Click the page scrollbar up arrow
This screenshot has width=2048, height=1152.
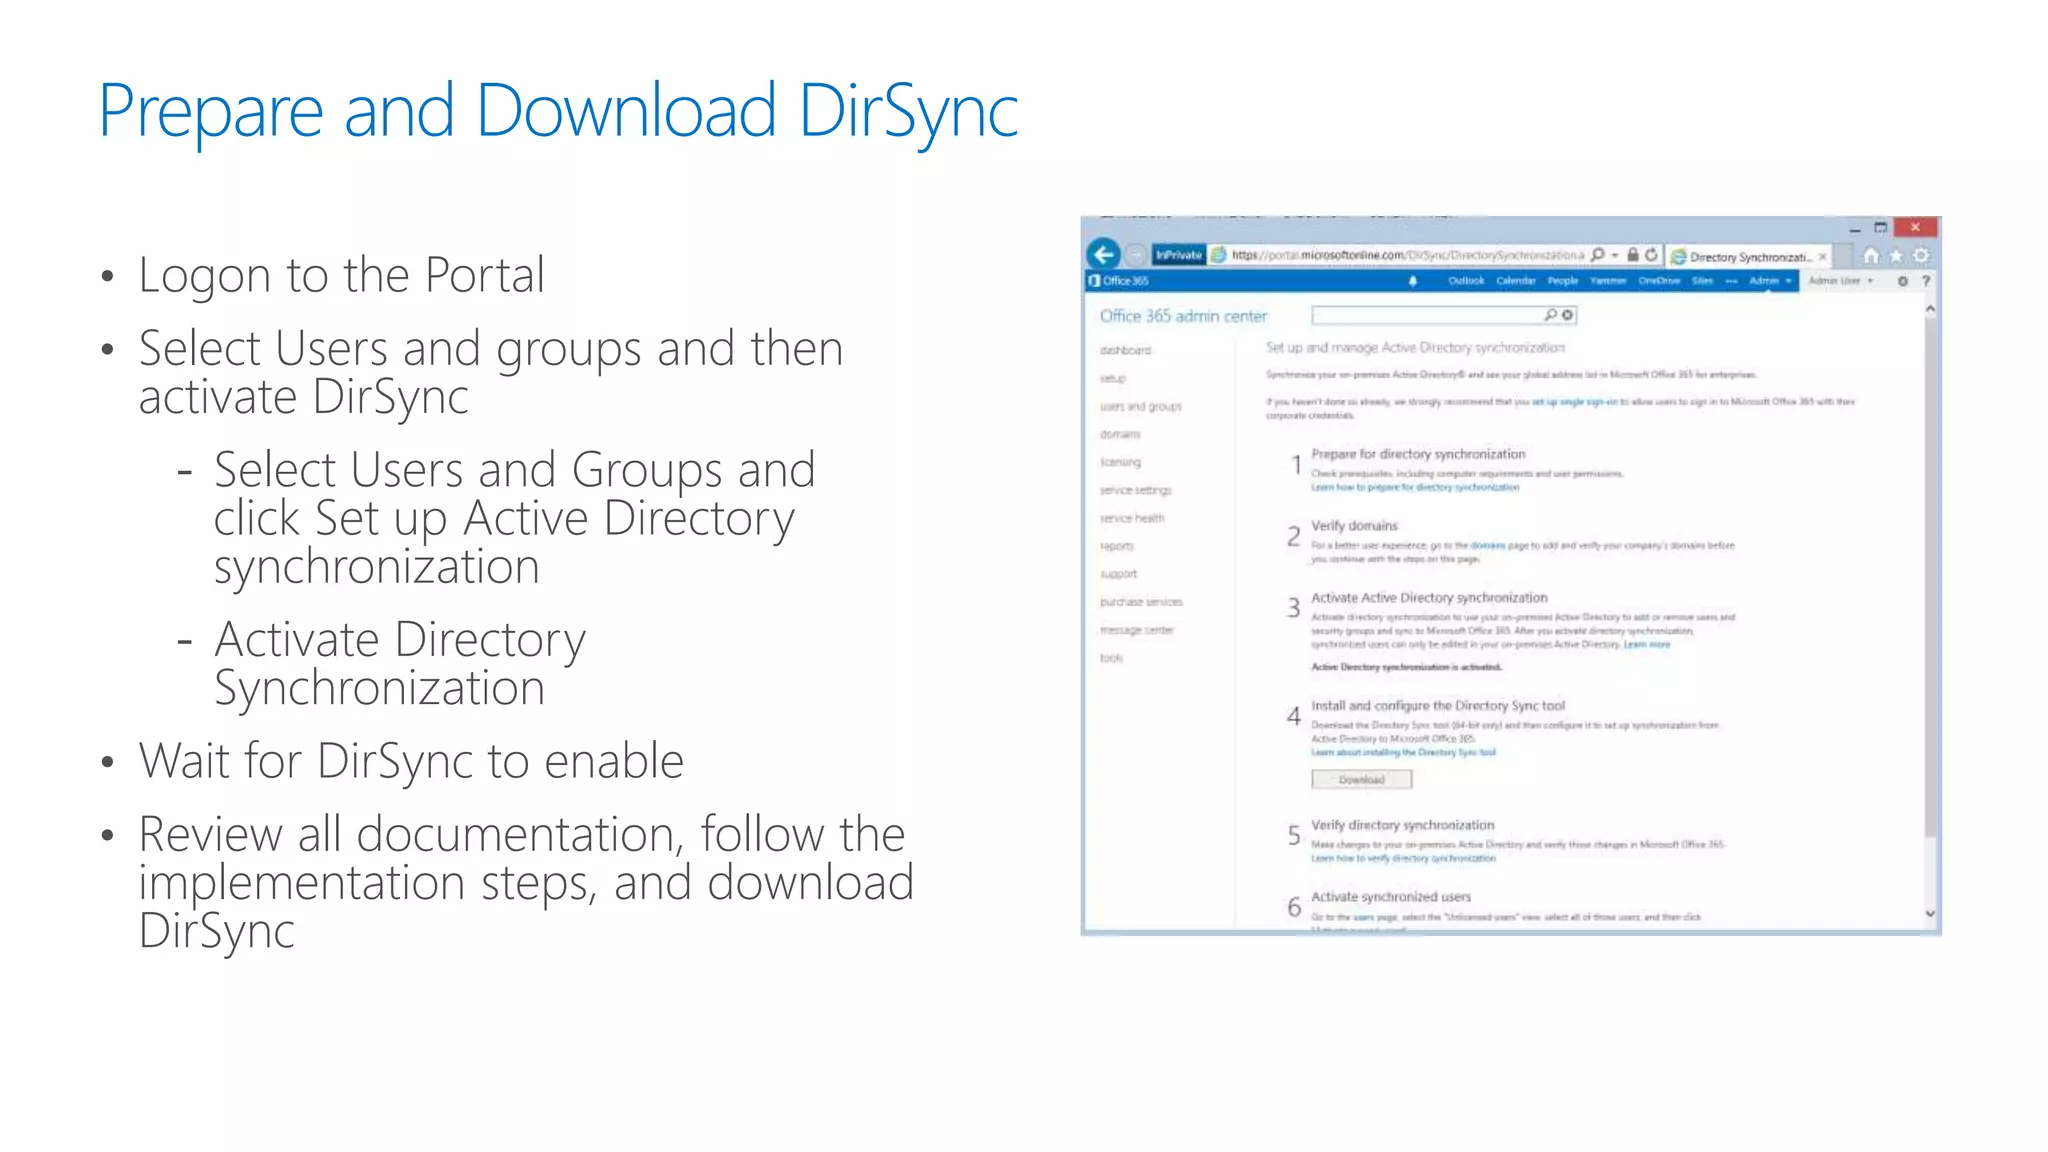click(1930, 310)
